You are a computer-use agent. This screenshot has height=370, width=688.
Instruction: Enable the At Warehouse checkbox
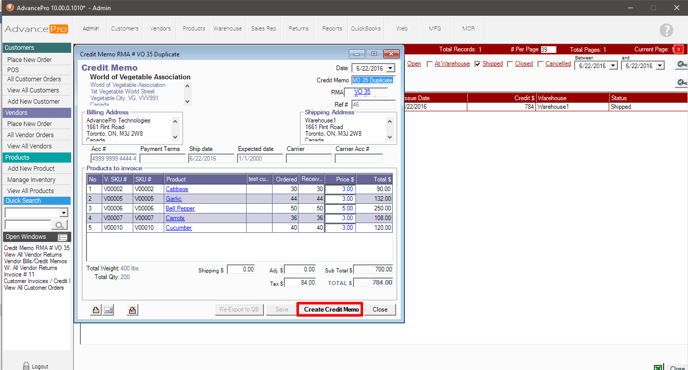click(430, 64)
